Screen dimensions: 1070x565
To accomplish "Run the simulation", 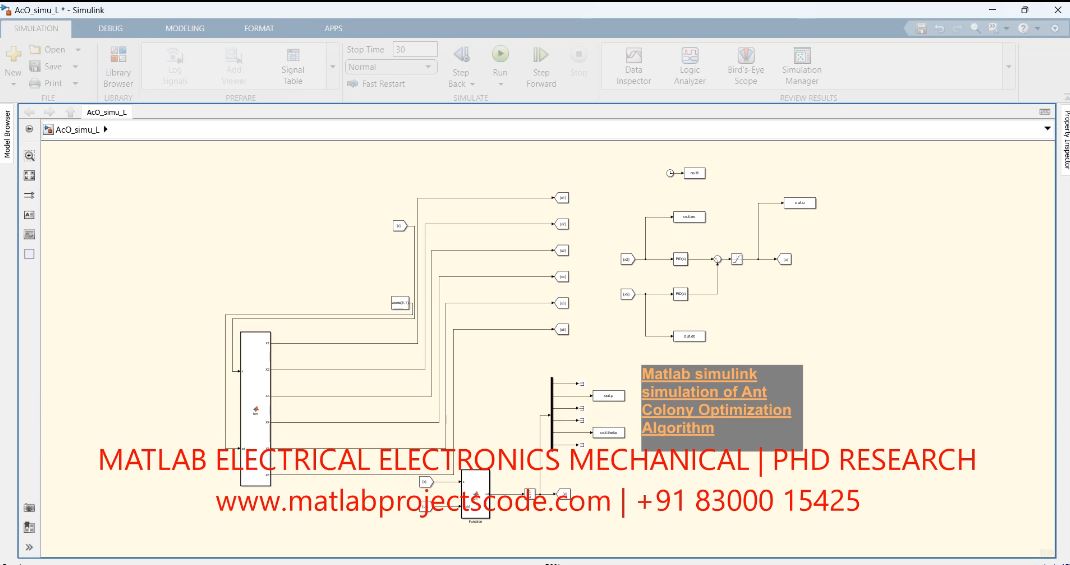I will (x=500, y=60).
